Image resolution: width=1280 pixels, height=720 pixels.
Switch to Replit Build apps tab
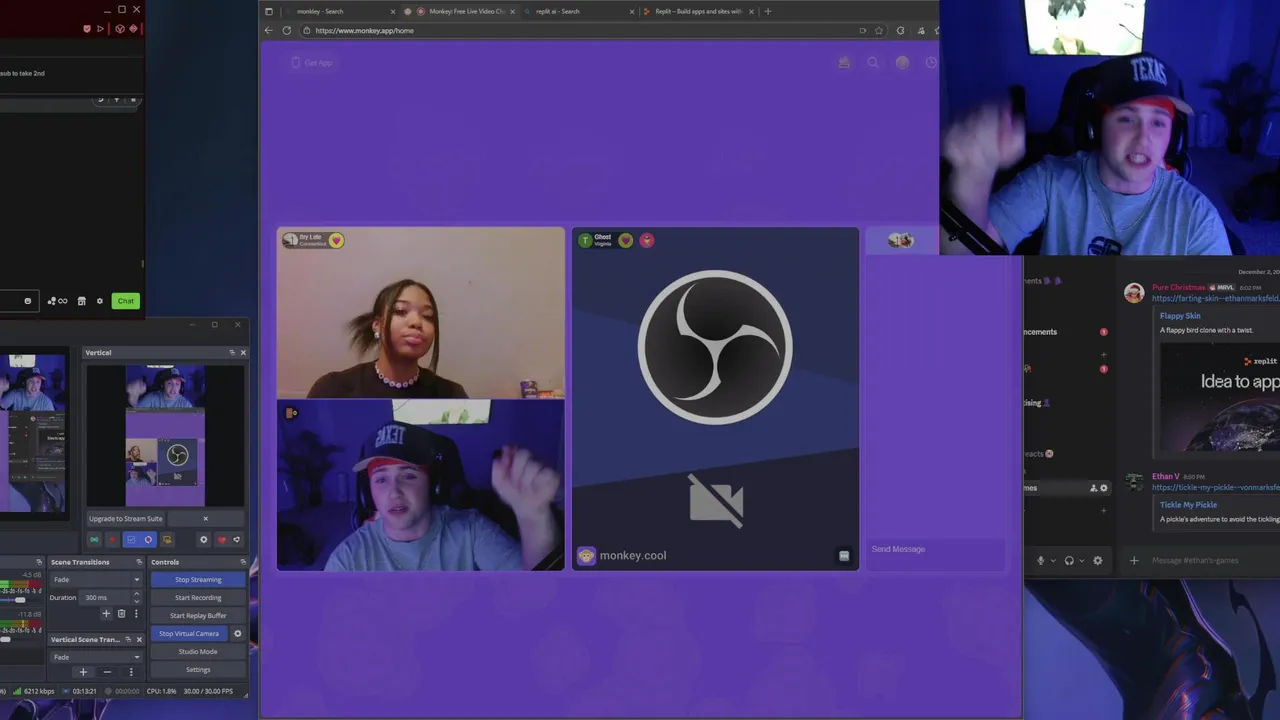click(x=700, y=11)
